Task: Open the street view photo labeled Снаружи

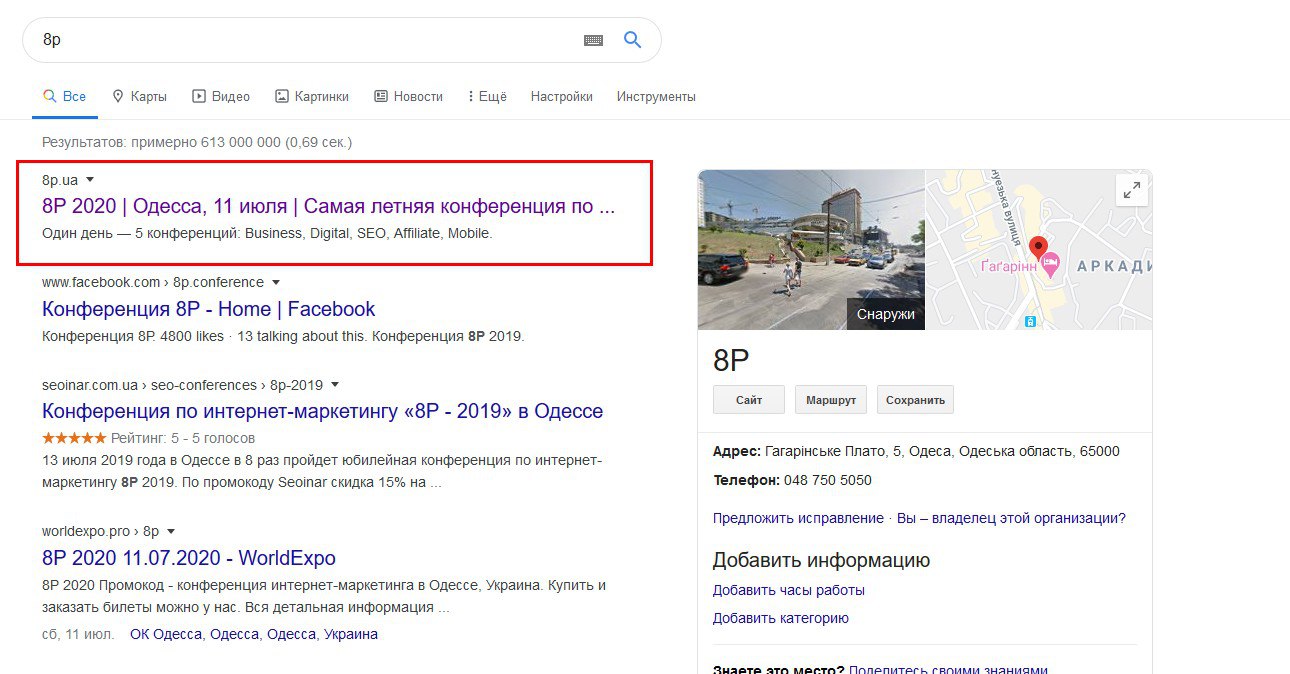Action: (x=811, y=249)
